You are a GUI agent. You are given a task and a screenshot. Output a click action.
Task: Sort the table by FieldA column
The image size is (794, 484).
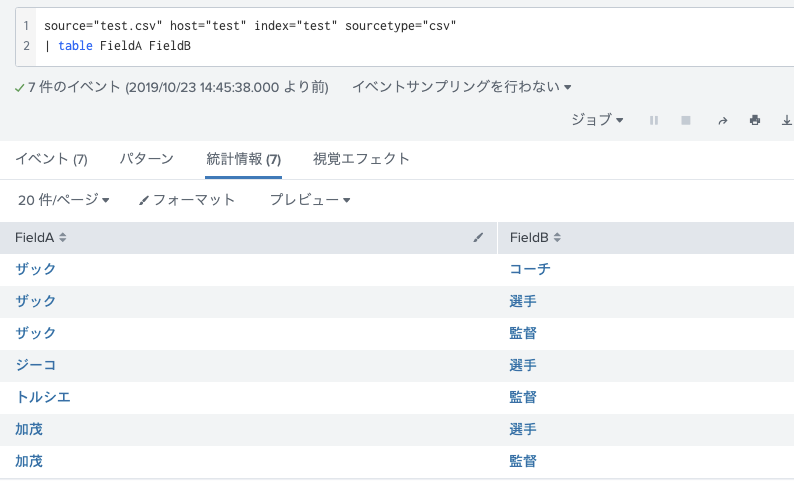coord(41,238)
